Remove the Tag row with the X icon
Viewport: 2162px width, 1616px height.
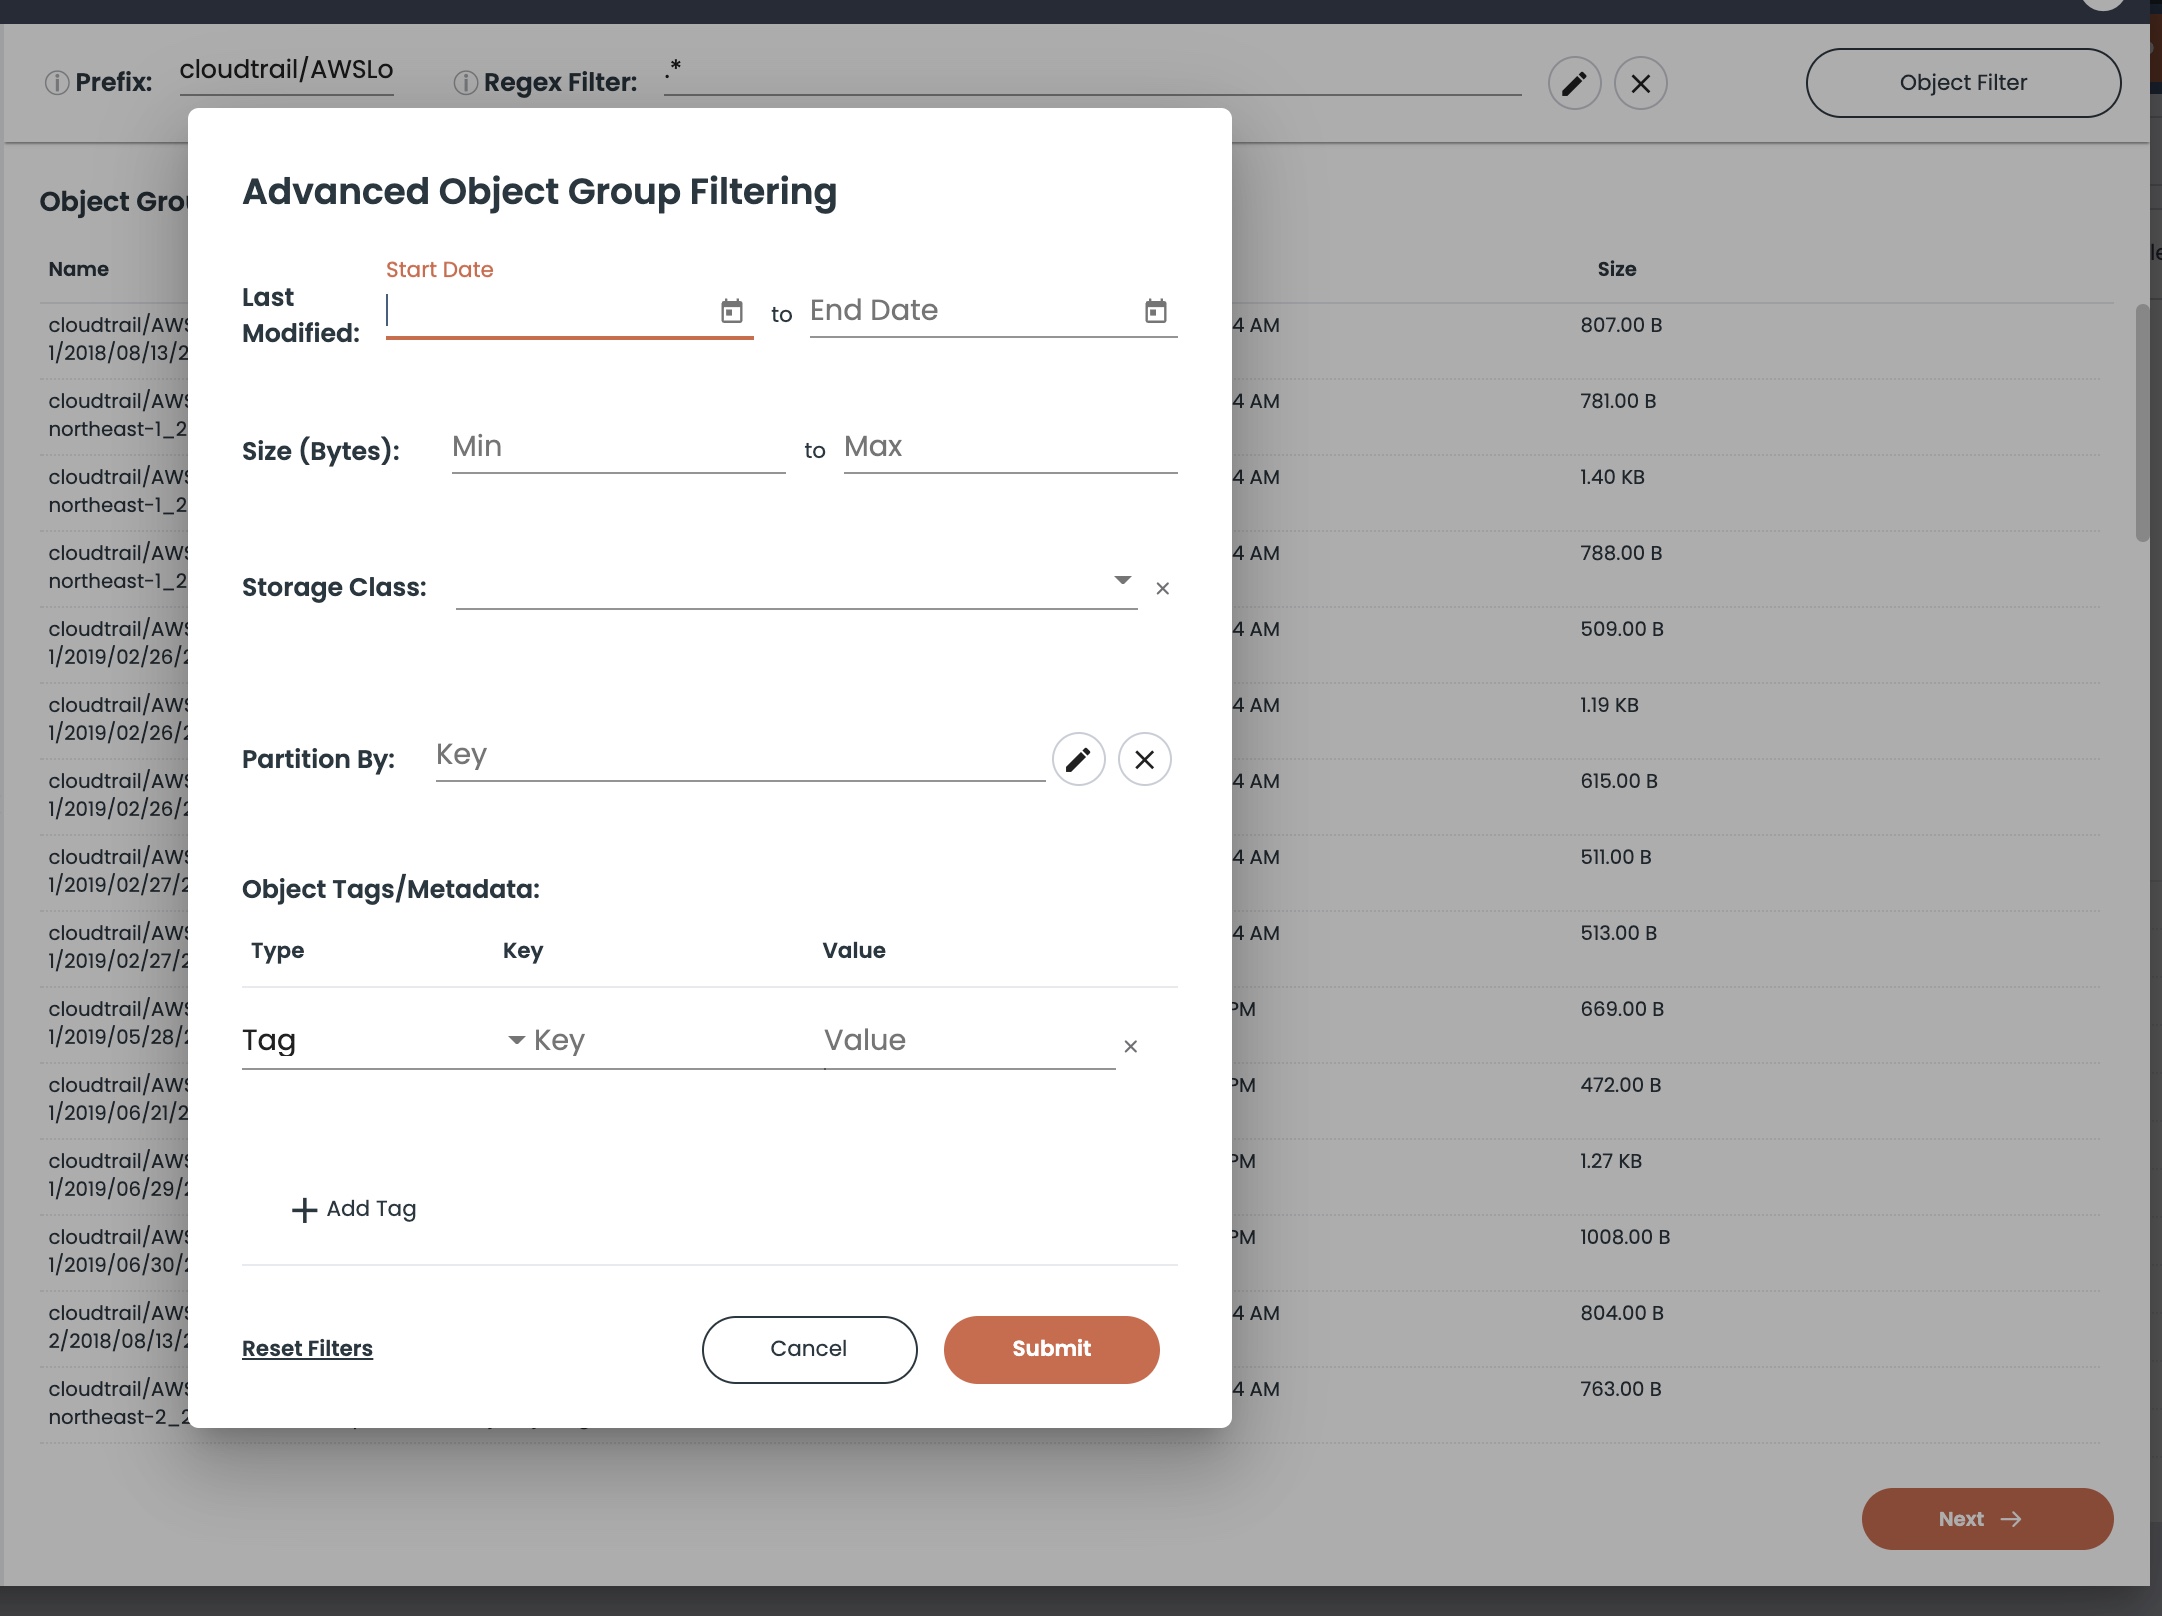(1130, 1046)
